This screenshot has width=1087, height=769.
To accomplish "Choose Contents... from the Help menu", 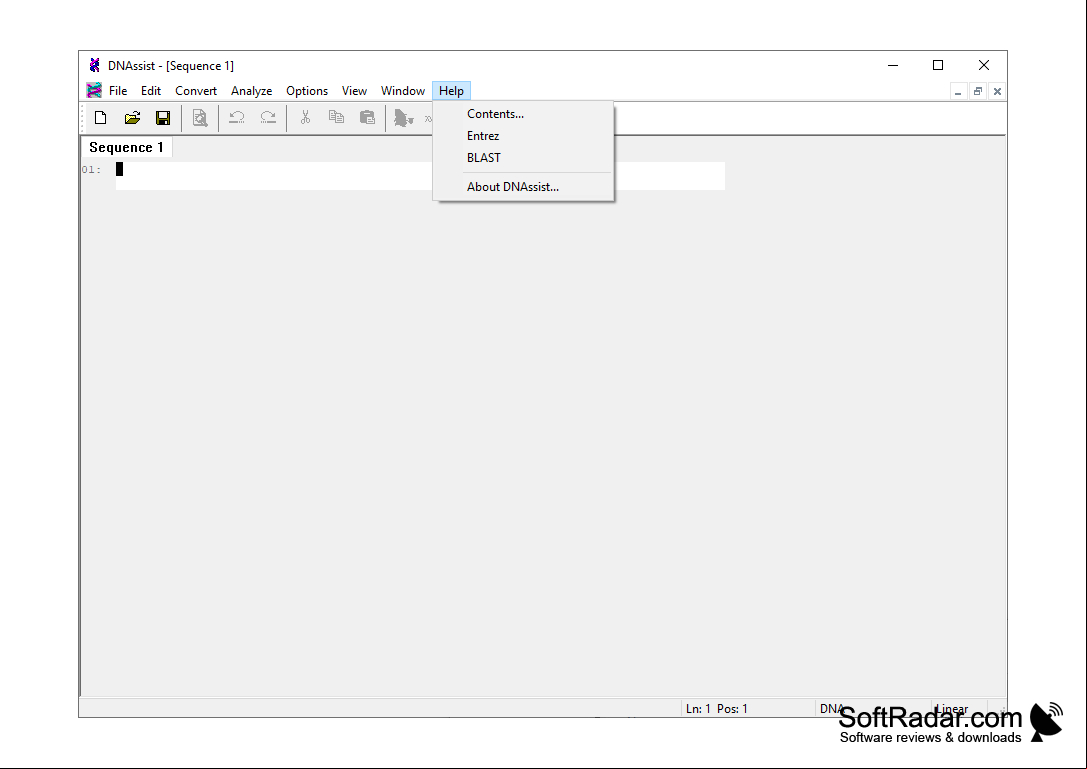I will (x=523, y=114).
